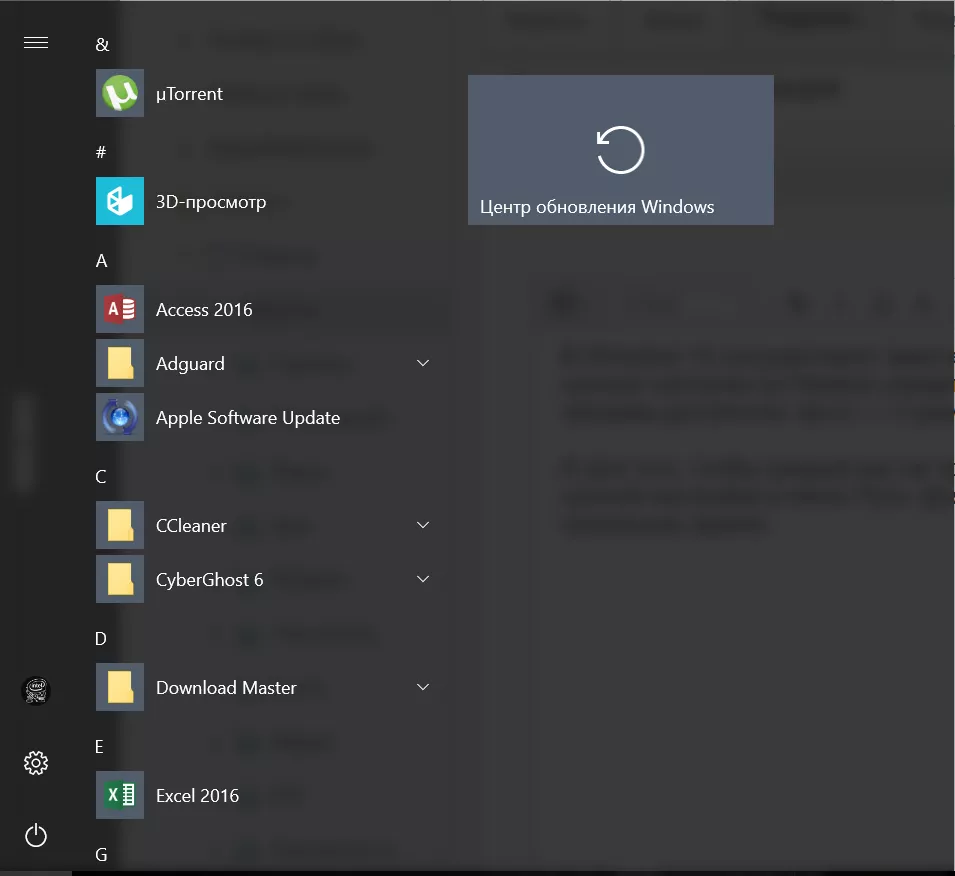Select the letter C section header
The image size is (955, 876).
pos(101,477)
